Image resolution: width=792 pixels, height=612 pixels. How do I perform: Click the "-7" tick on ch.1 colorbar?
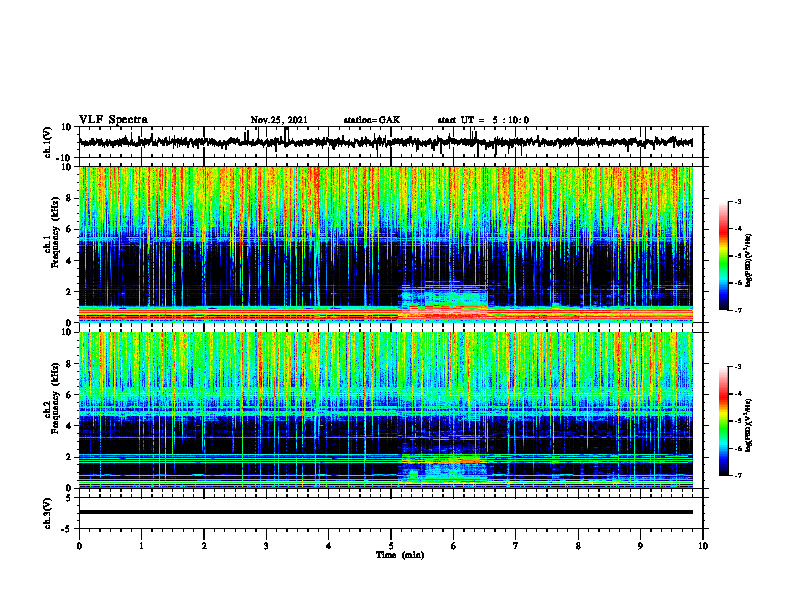click(x=738, y=310)
